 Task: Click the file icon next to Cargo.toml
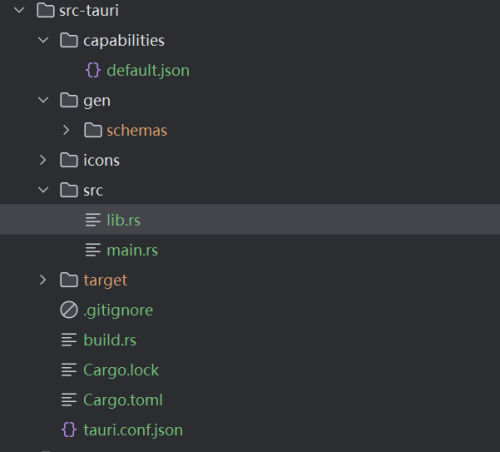tap(69, 400)
